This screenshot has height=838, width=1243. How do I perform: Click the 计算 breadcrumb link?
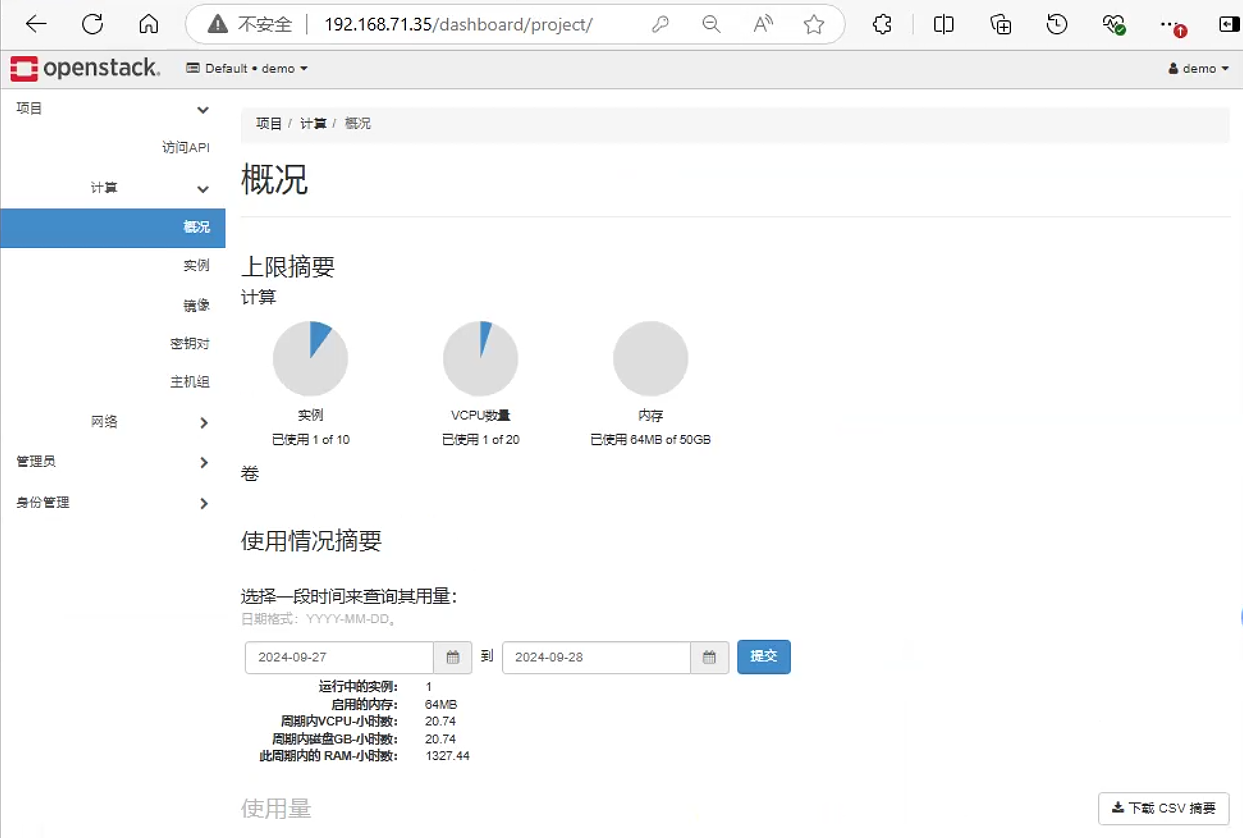[x=313, y=124]
